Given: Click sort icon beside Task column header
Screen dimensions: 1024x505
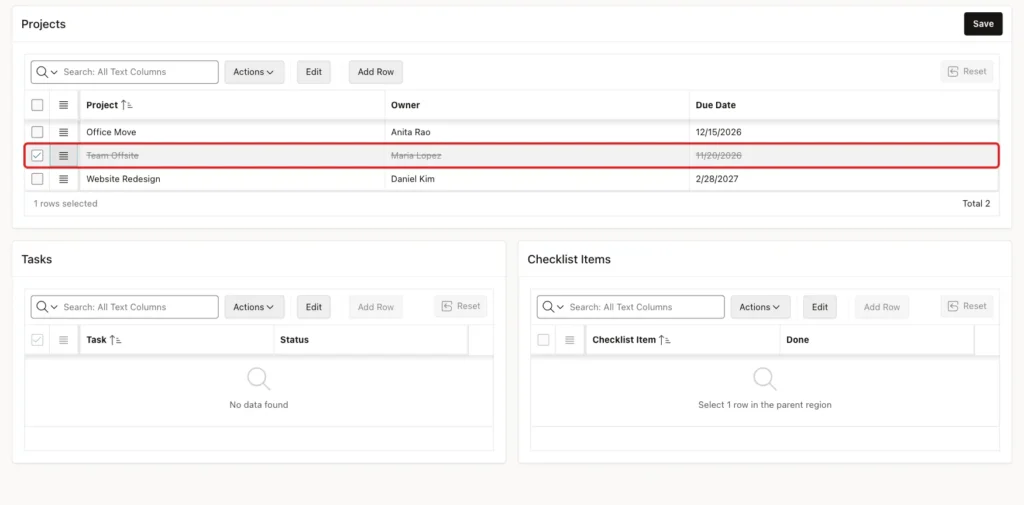Looking at the screenshot, I should (x=116, y=340).
